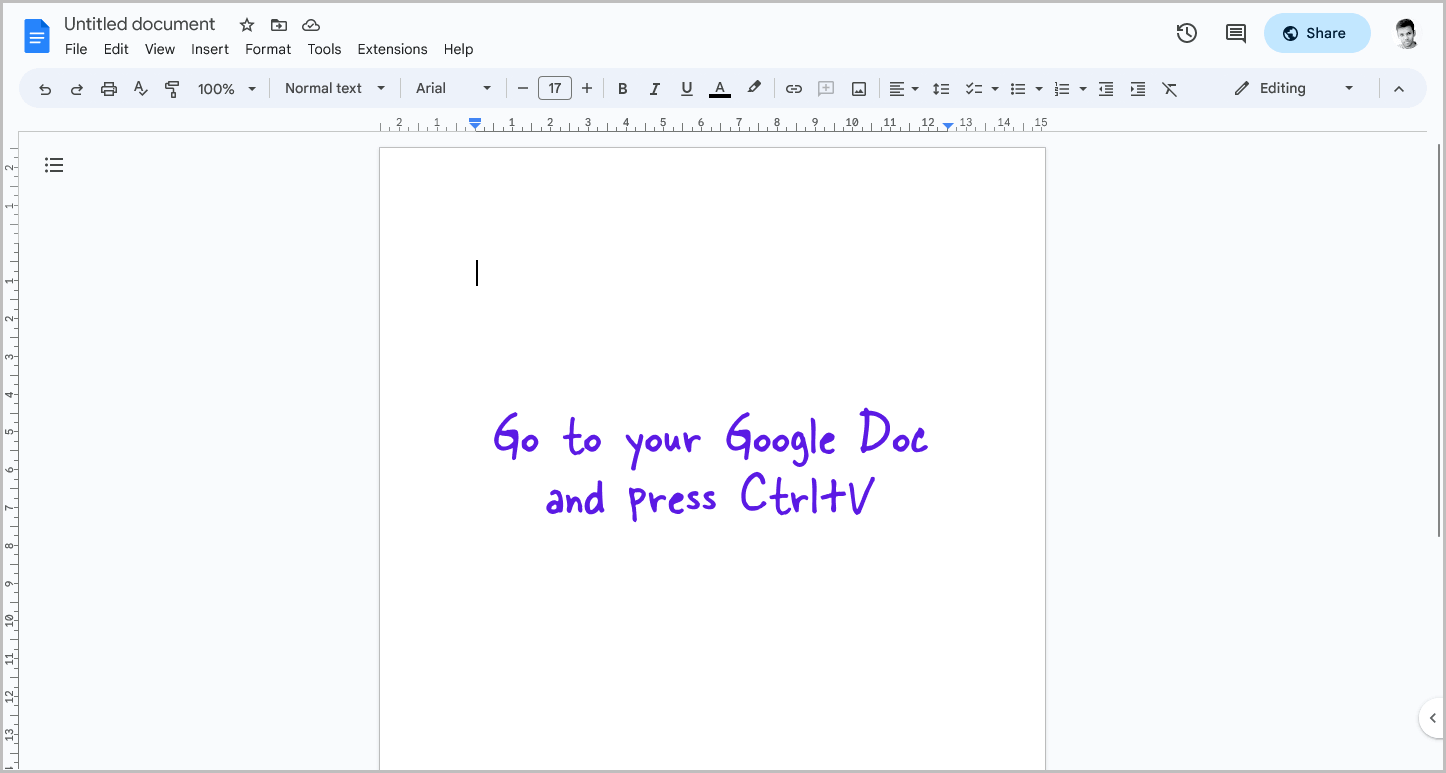Viewport: 1446px width, 773px height.
Task: Decrease the paragraph indent
Action: 1106,89
